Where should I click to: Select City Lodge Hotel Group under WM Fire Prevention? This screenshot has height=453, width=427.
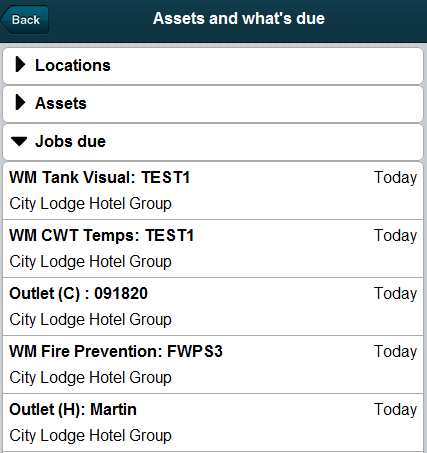90,378
